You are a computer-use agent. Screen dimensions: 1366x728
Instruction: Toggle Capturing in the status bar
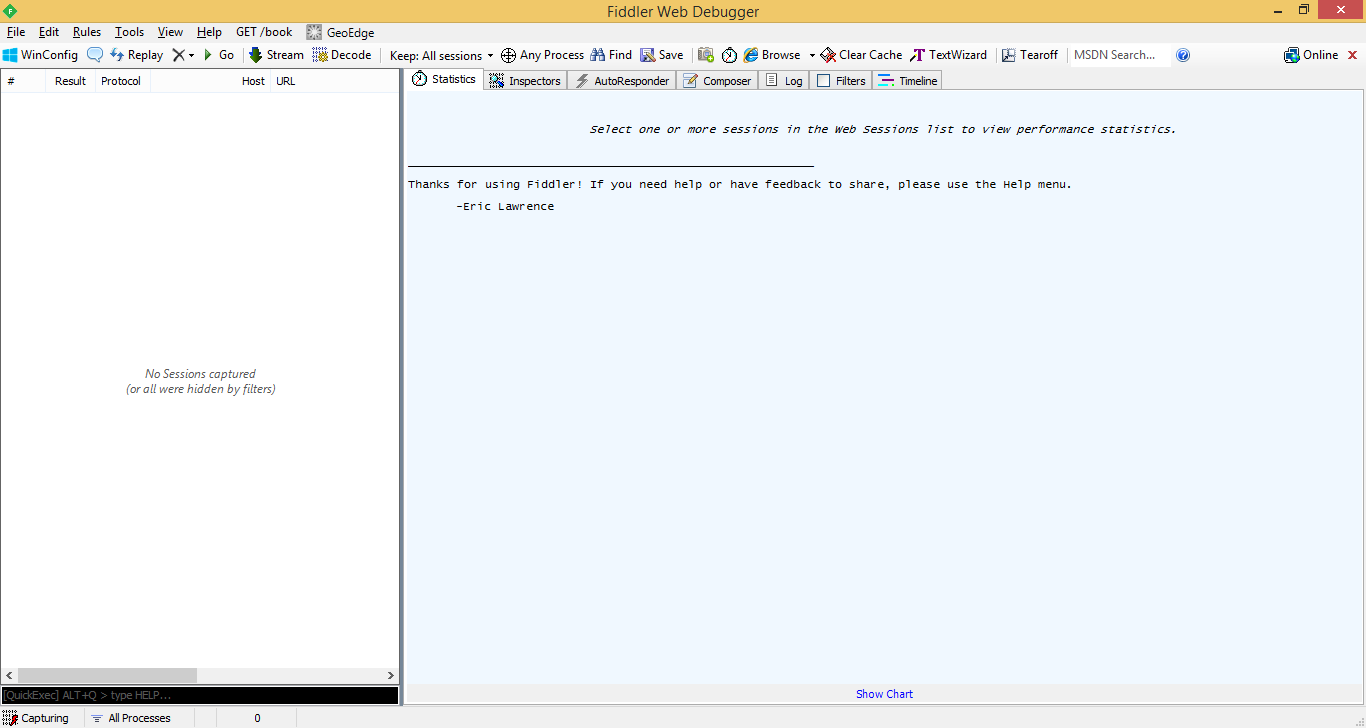point(37,717)
